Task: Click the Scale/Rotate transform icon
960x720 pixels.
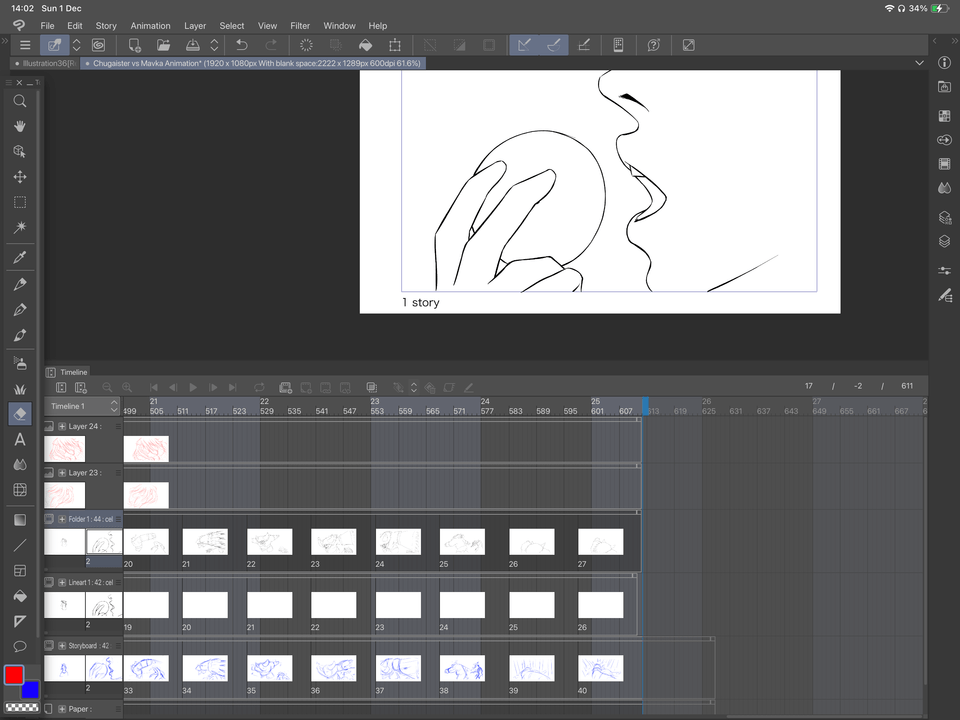Action: pos(395,45)
